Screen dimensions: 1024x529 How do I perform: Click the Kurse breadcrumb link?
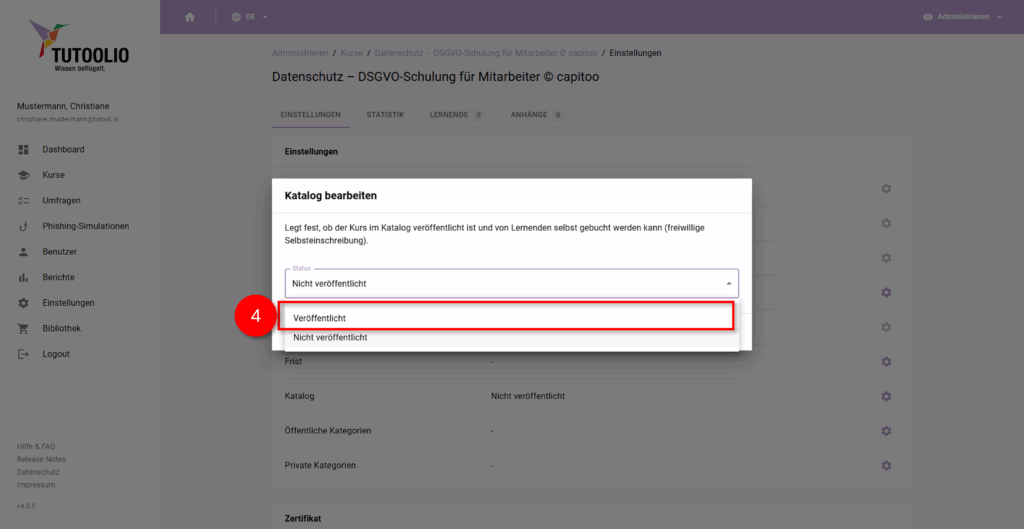pos(351,52)
